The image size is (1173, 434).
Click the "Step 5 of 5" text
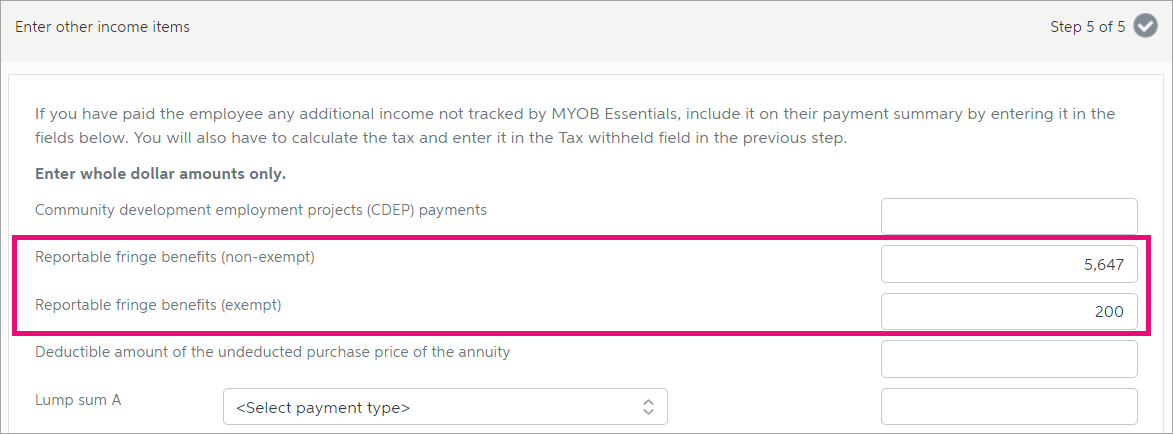1087,27
